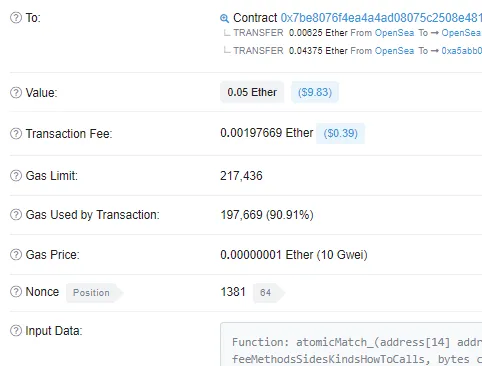The height and width of the screenshot is (366, 482).
Task: Click the position 64 badge
Action: pyautogui.click(x=268, y=293)
